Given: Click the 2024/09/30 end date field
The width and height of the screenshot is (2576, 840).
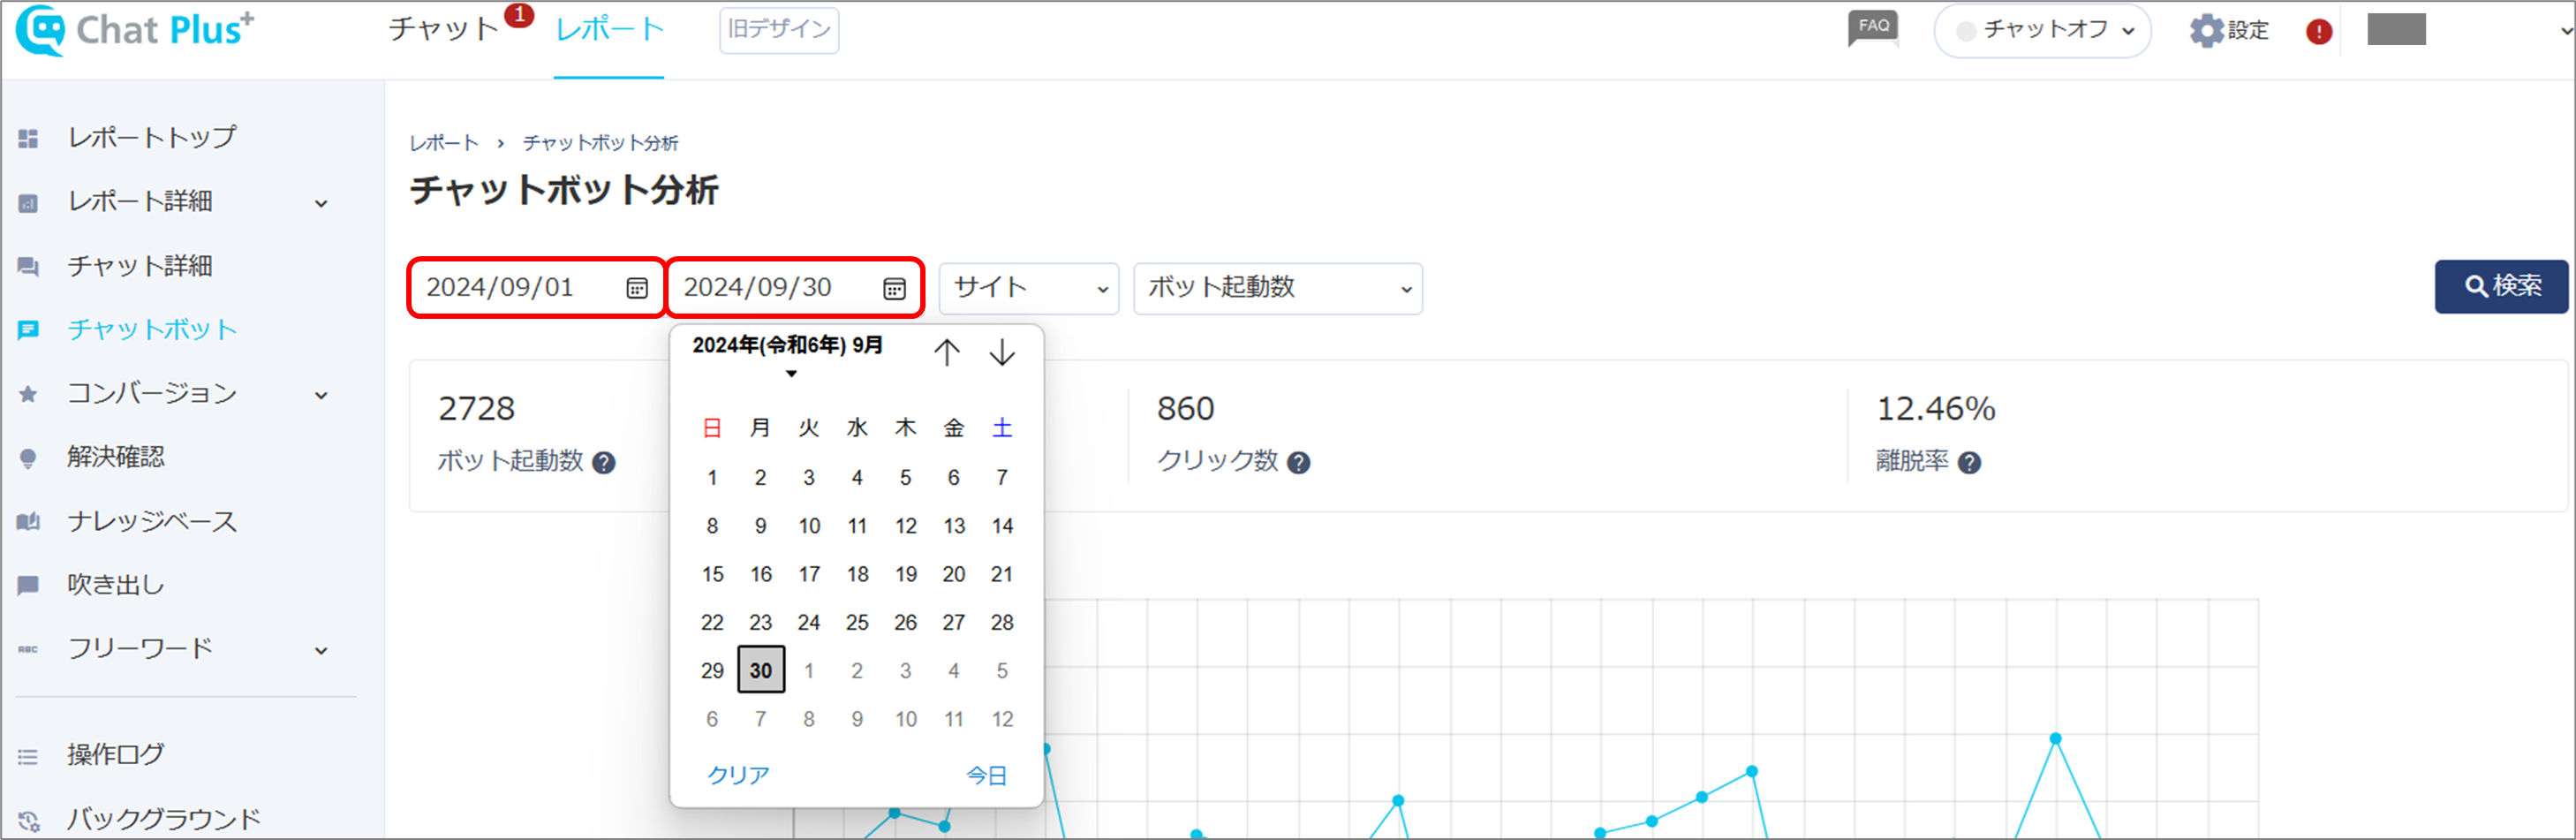Looking at the screenshot, I should coord(794,288).
